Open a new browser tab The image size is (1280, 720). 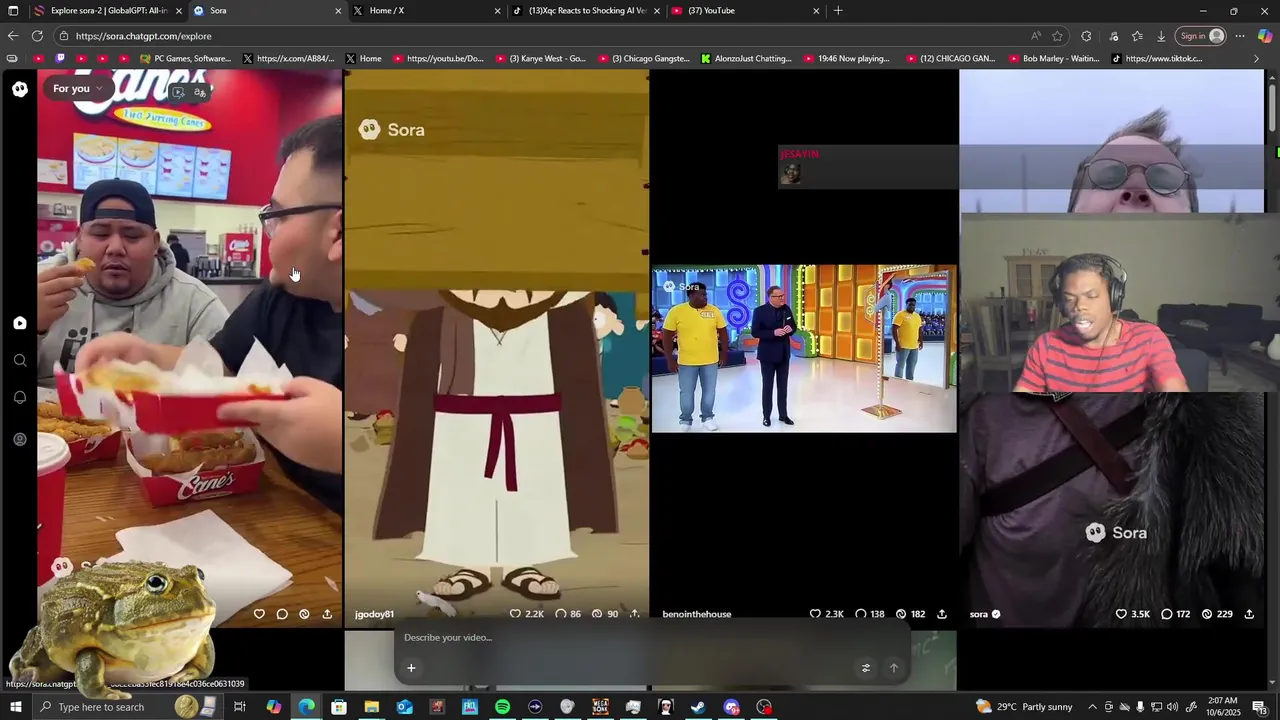pyautogui.click(x=838, y=11)
